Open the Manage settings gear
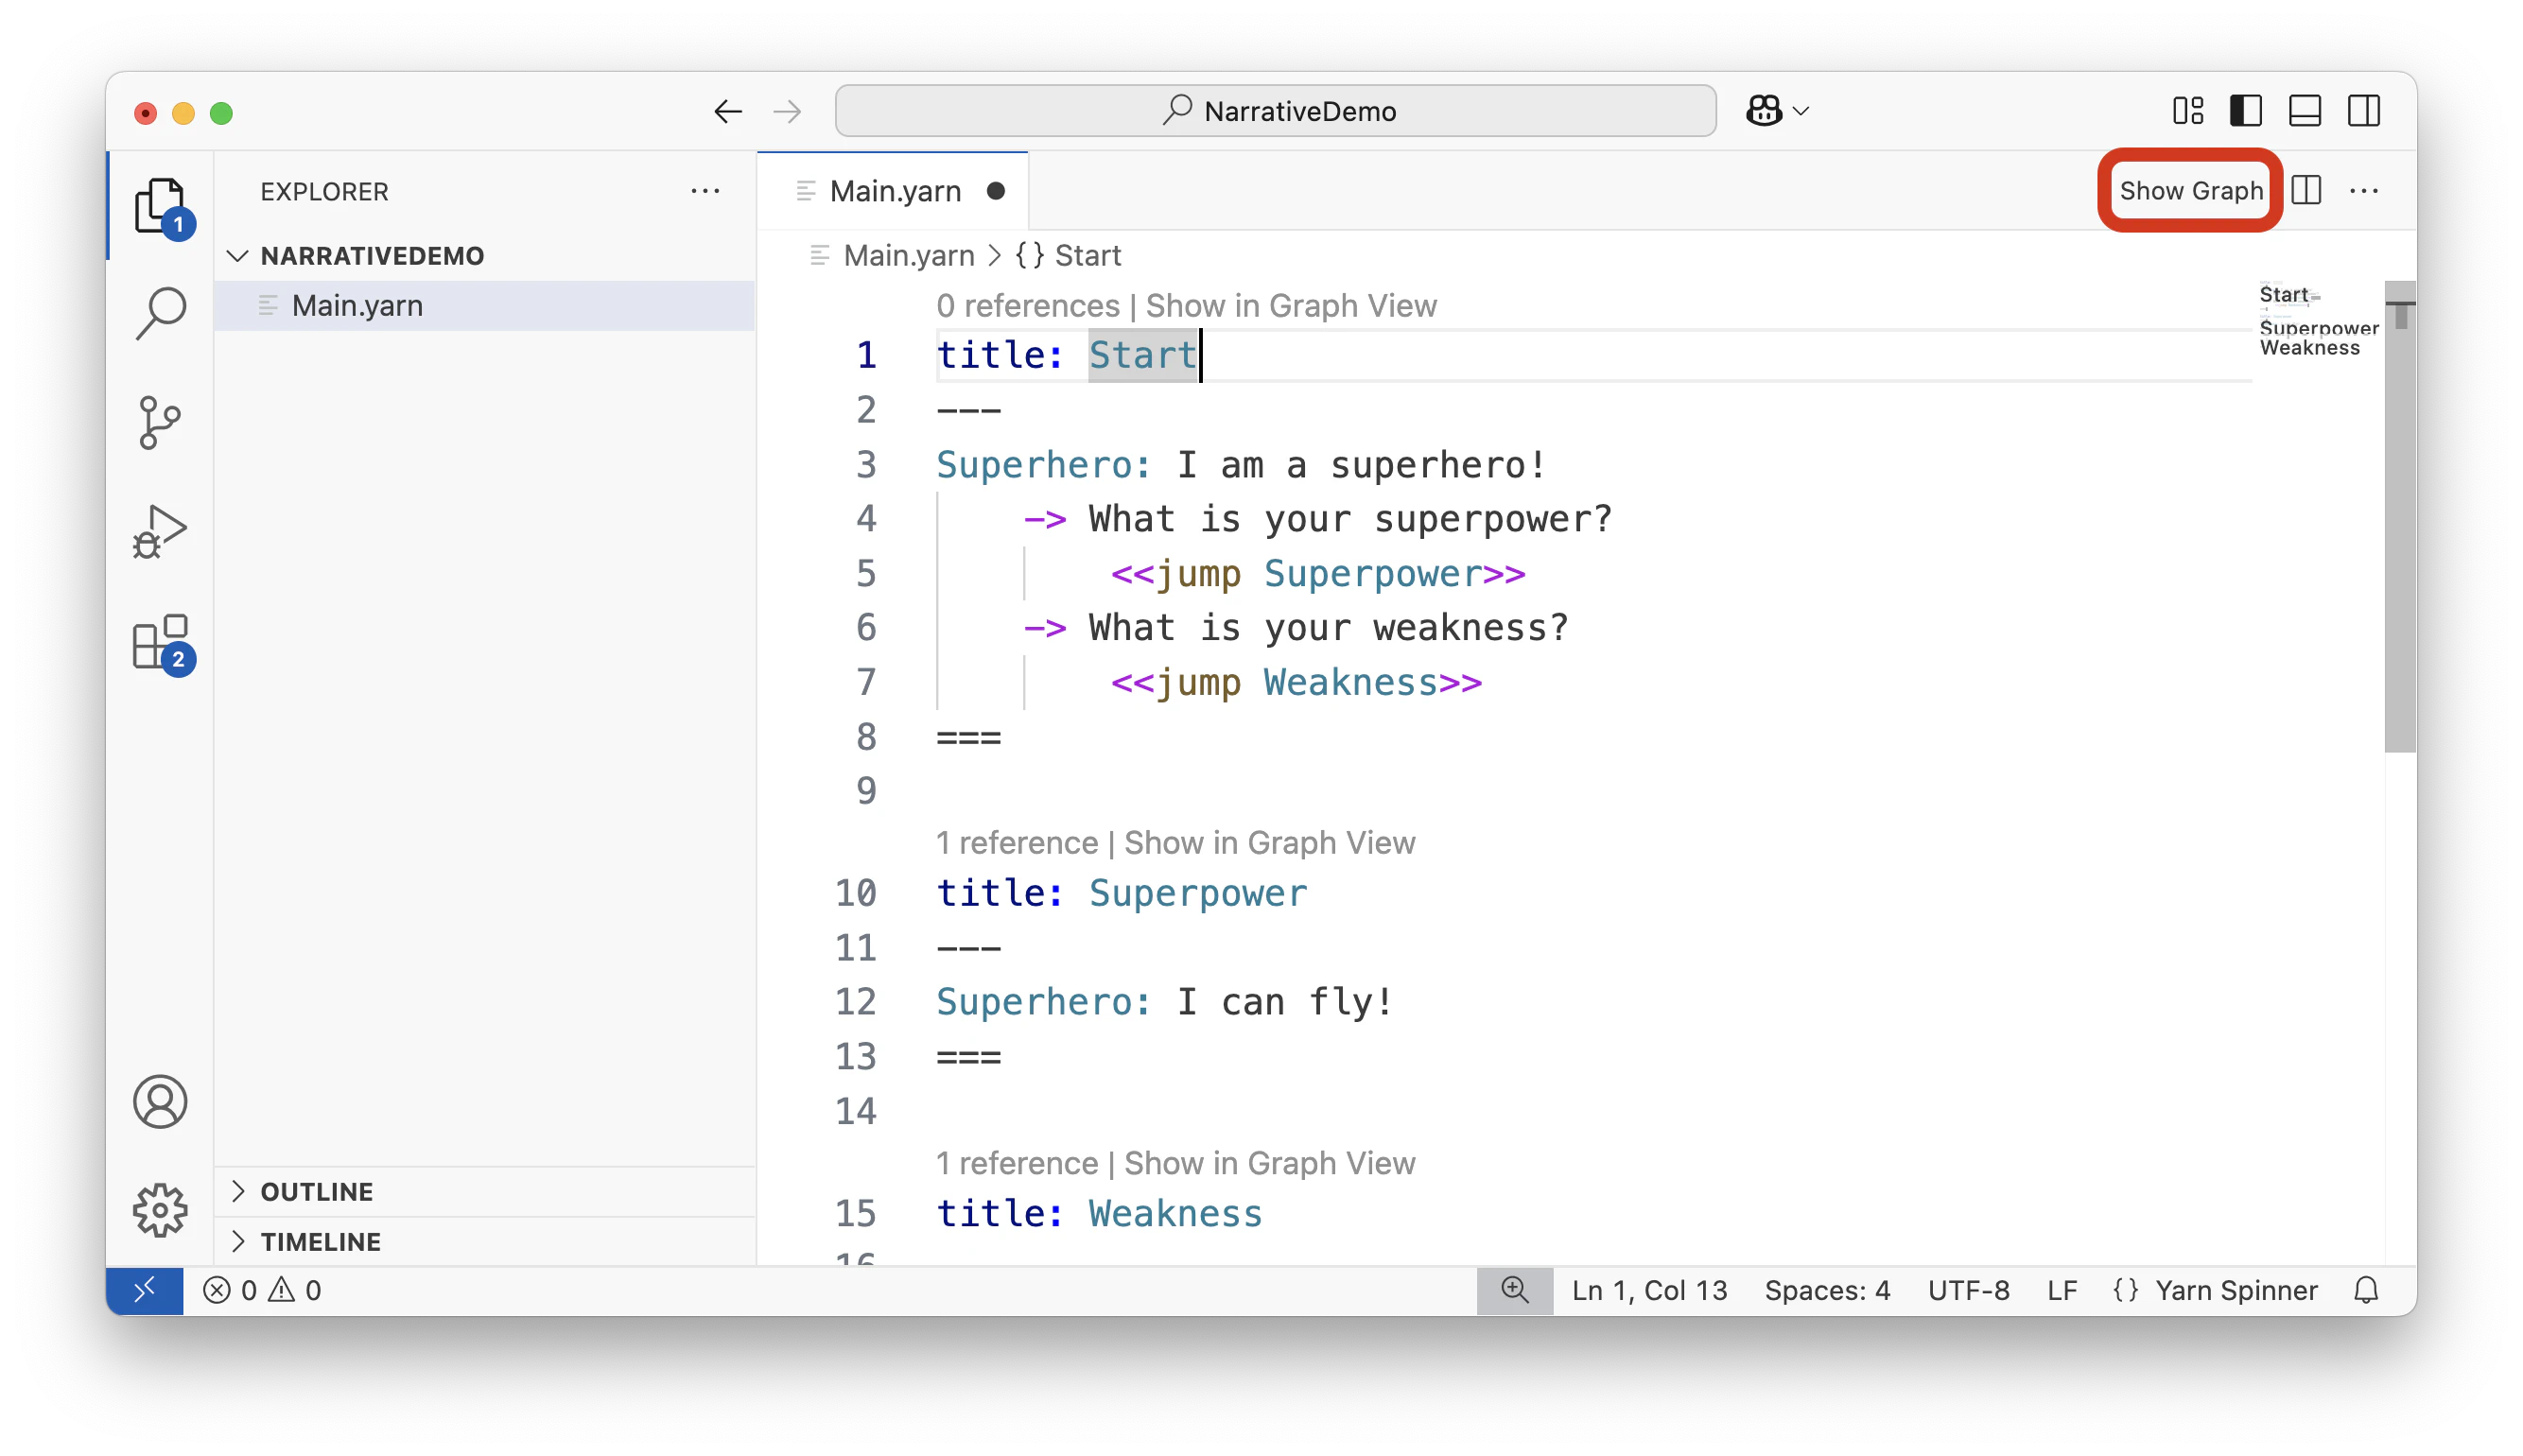Screen dimensions: 2523x1456 160,1211
